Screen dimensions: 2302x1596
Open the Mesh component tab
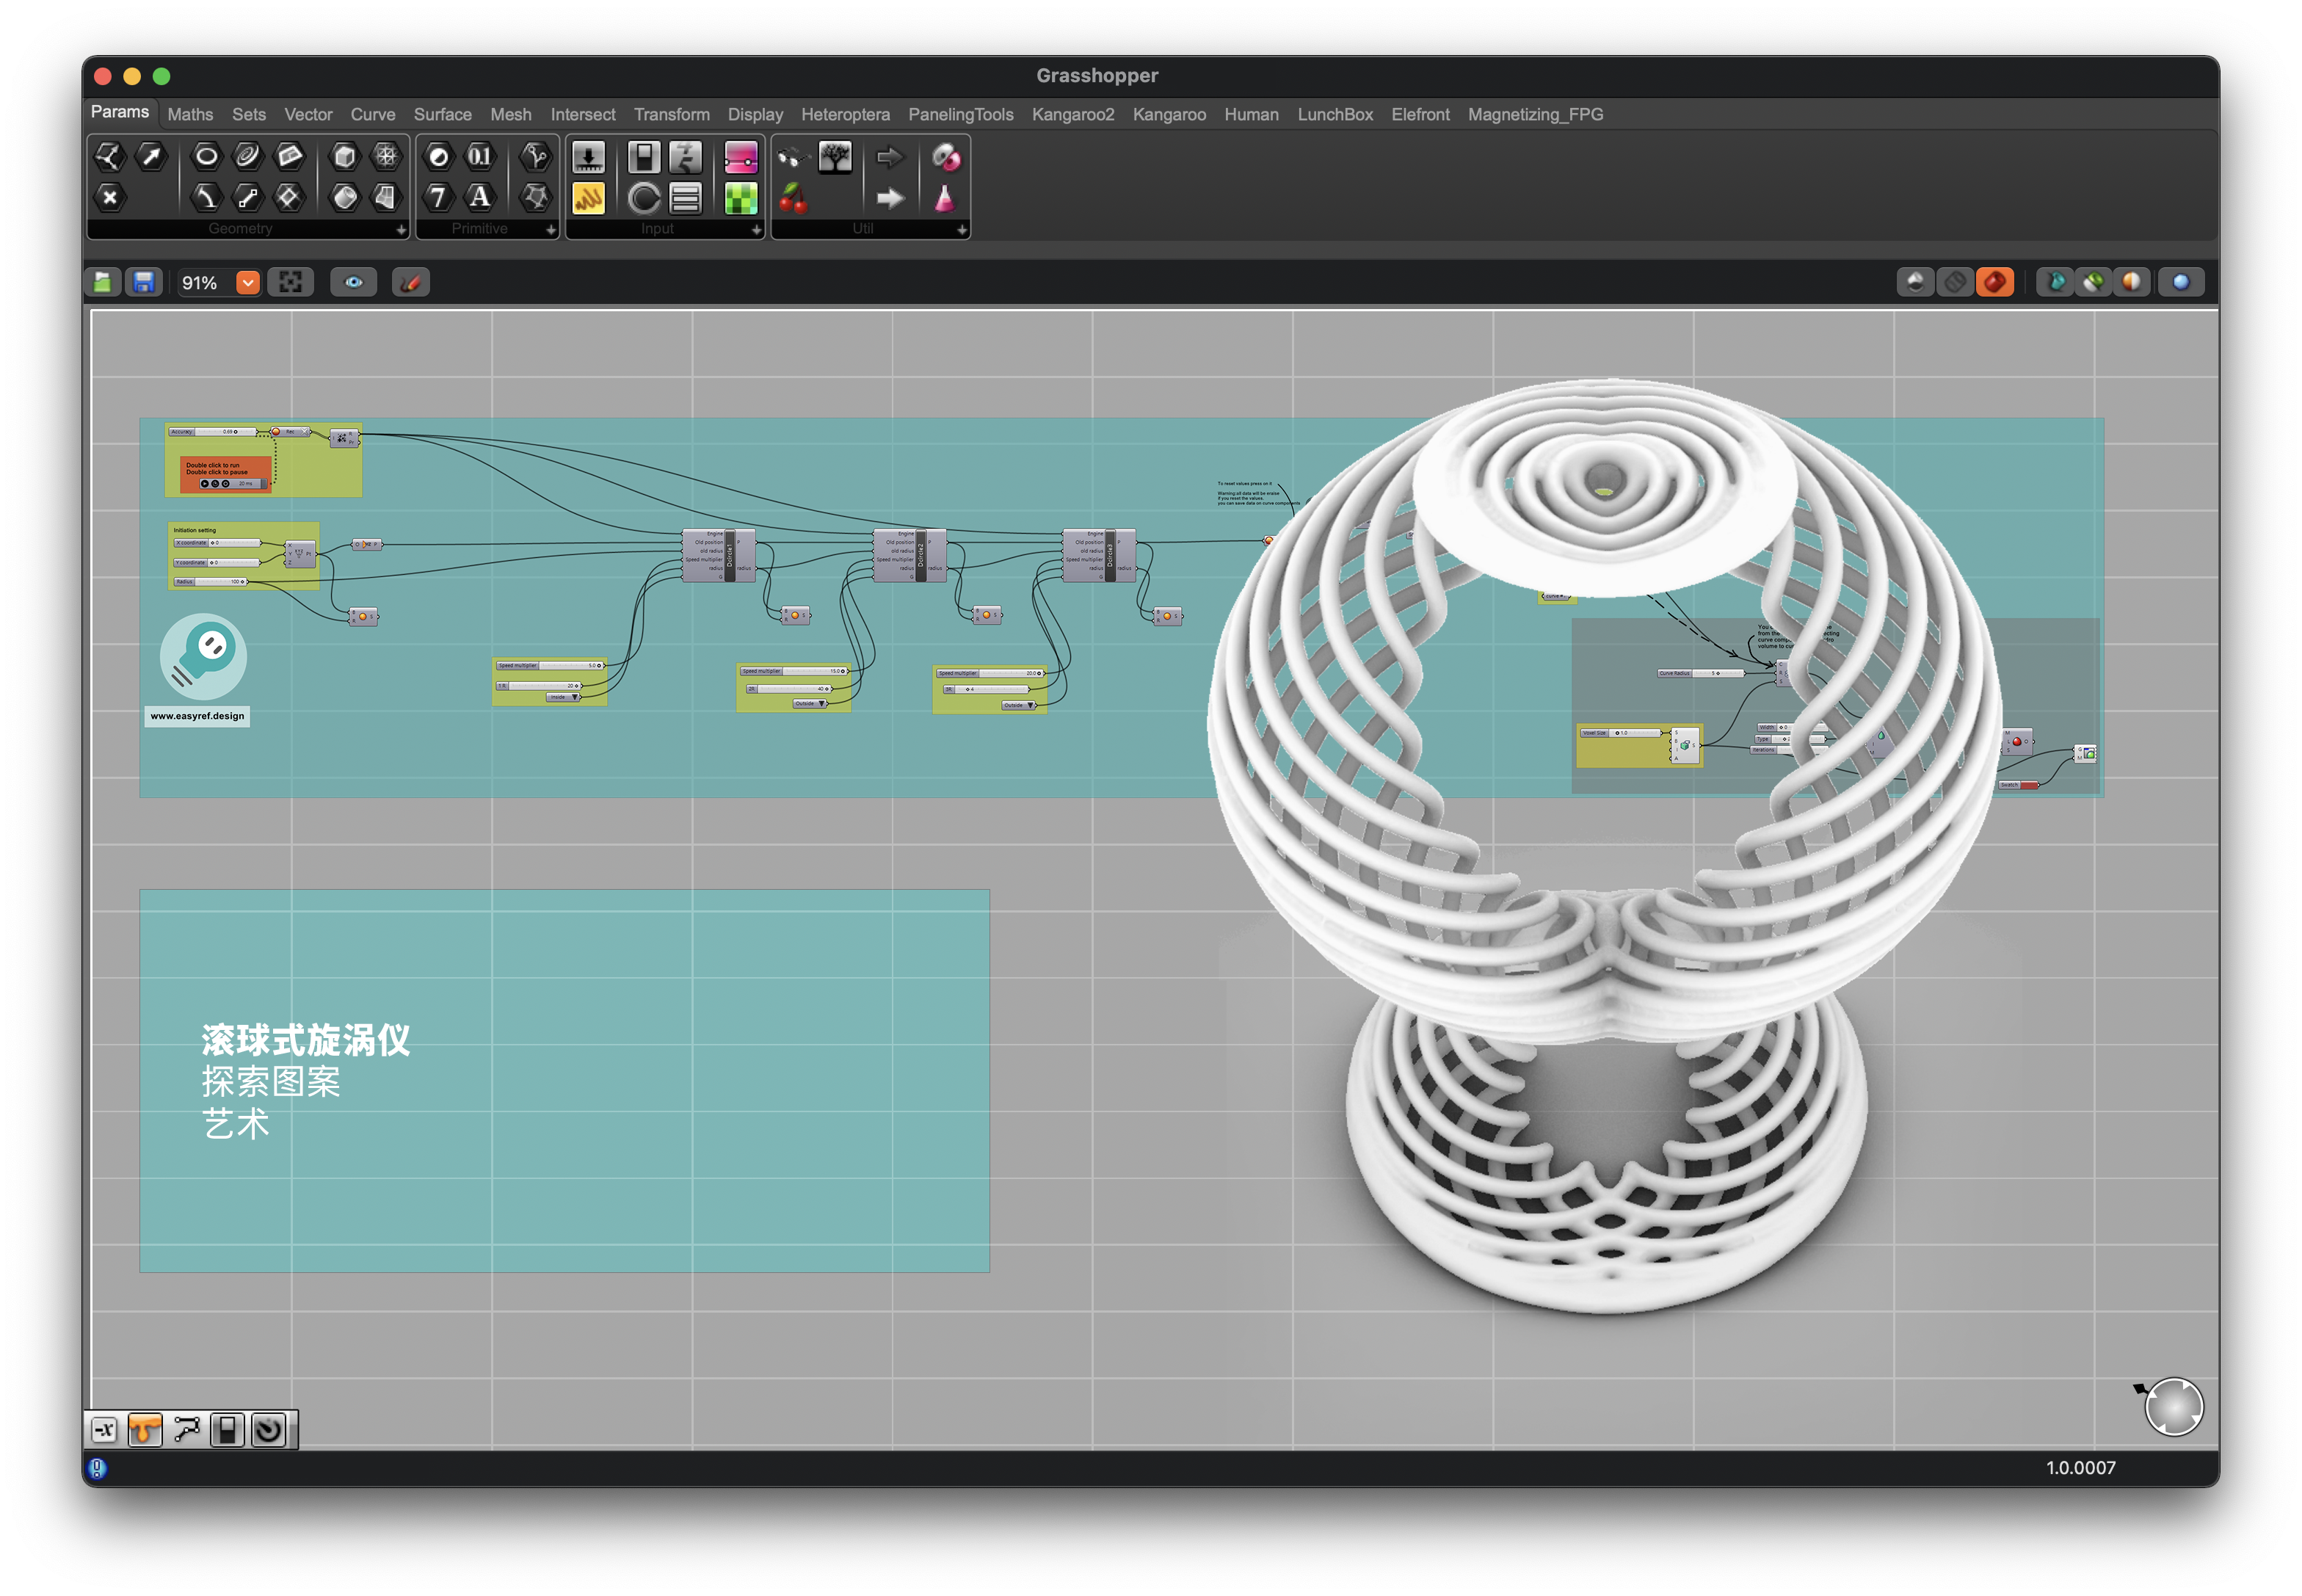point(510,115)
